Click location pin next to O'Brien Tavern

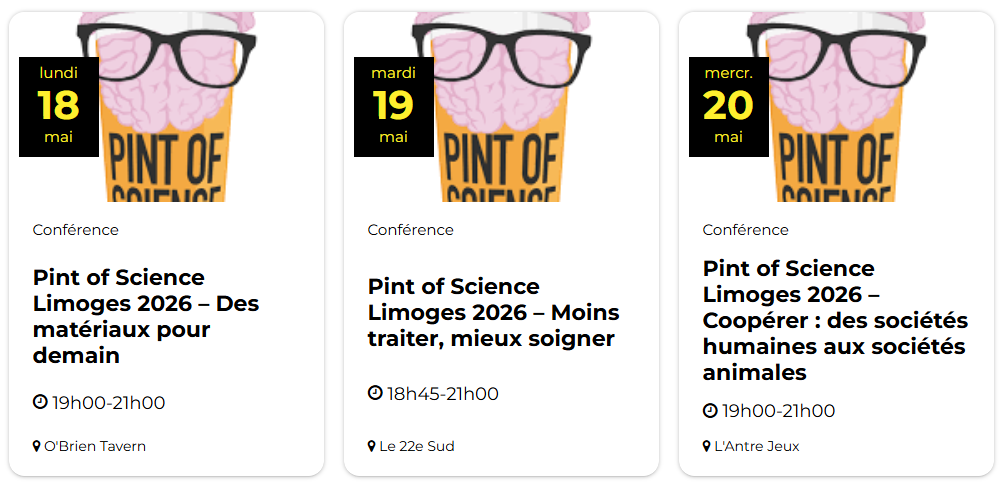[x=37, y=446]
